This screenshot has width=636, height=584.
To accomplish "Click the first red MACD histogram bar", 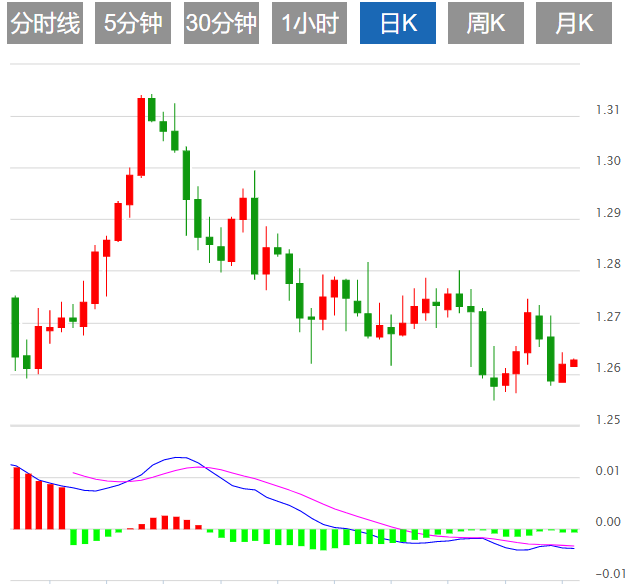I will click(x=17, y=498).
